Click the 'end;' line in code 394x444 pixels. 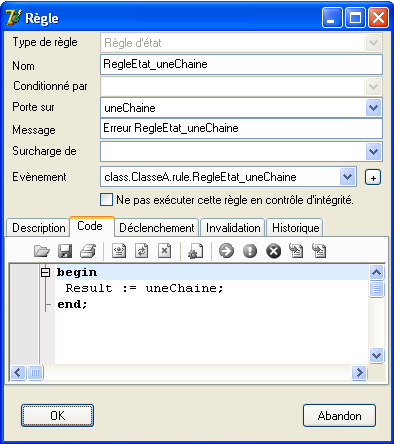(72, 304)
